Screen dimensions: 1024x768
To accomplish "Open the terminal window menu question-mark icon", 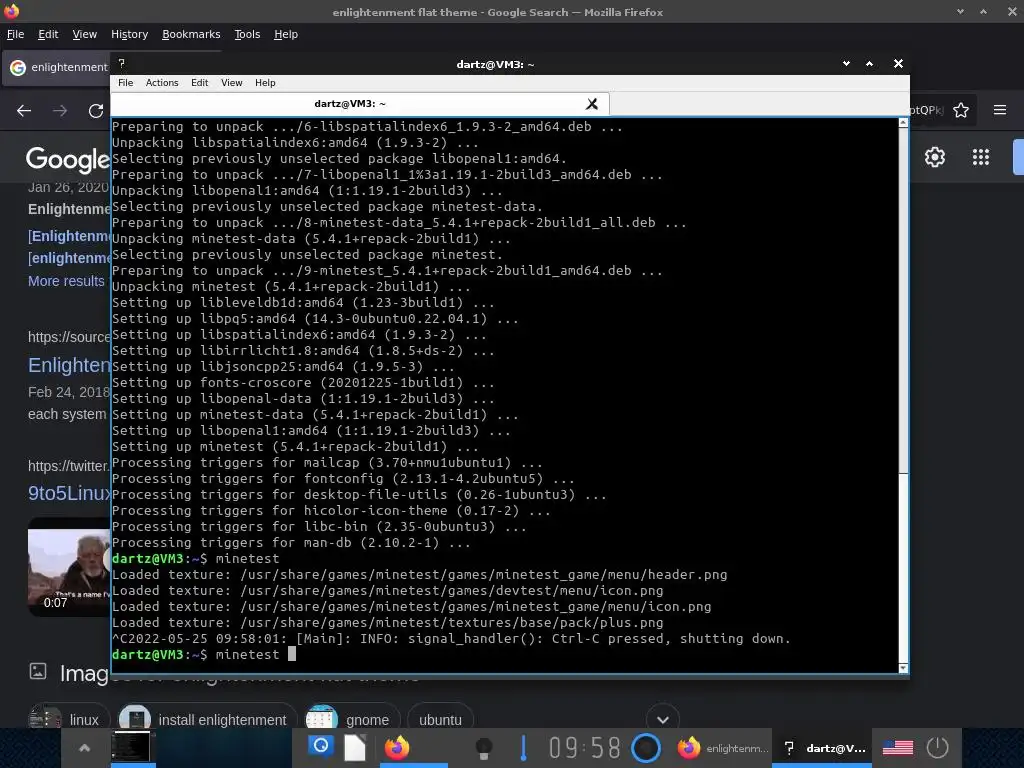I will click(121, 63).
